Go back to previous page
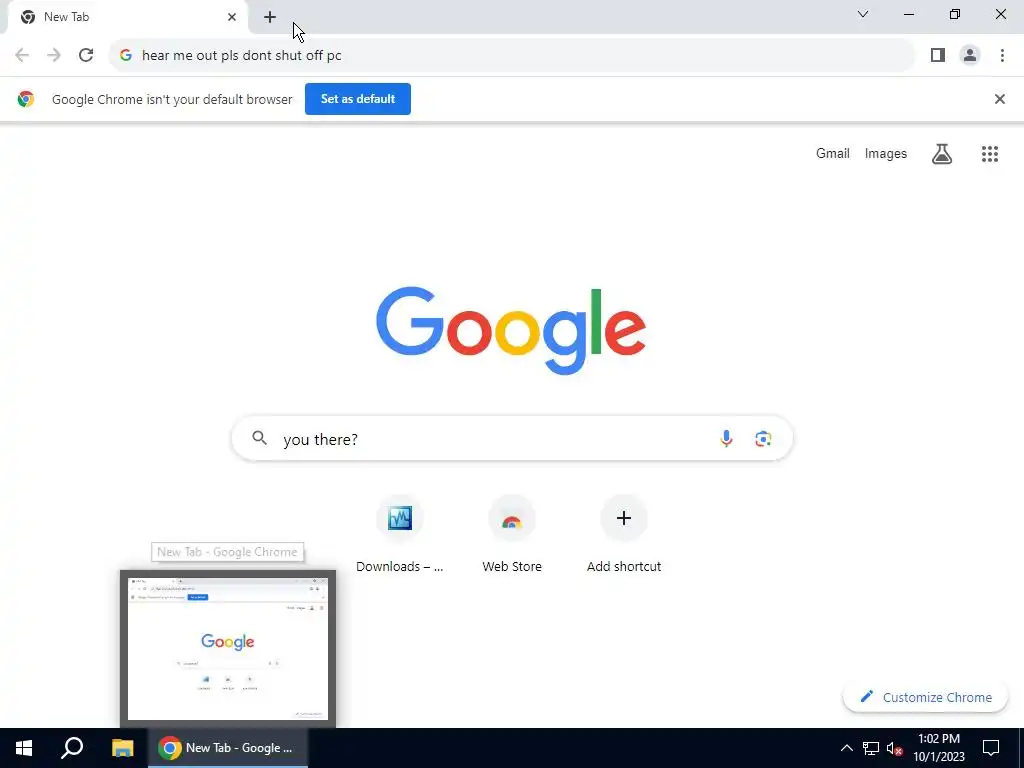The image size is (1024, 768). click(22, 55)
